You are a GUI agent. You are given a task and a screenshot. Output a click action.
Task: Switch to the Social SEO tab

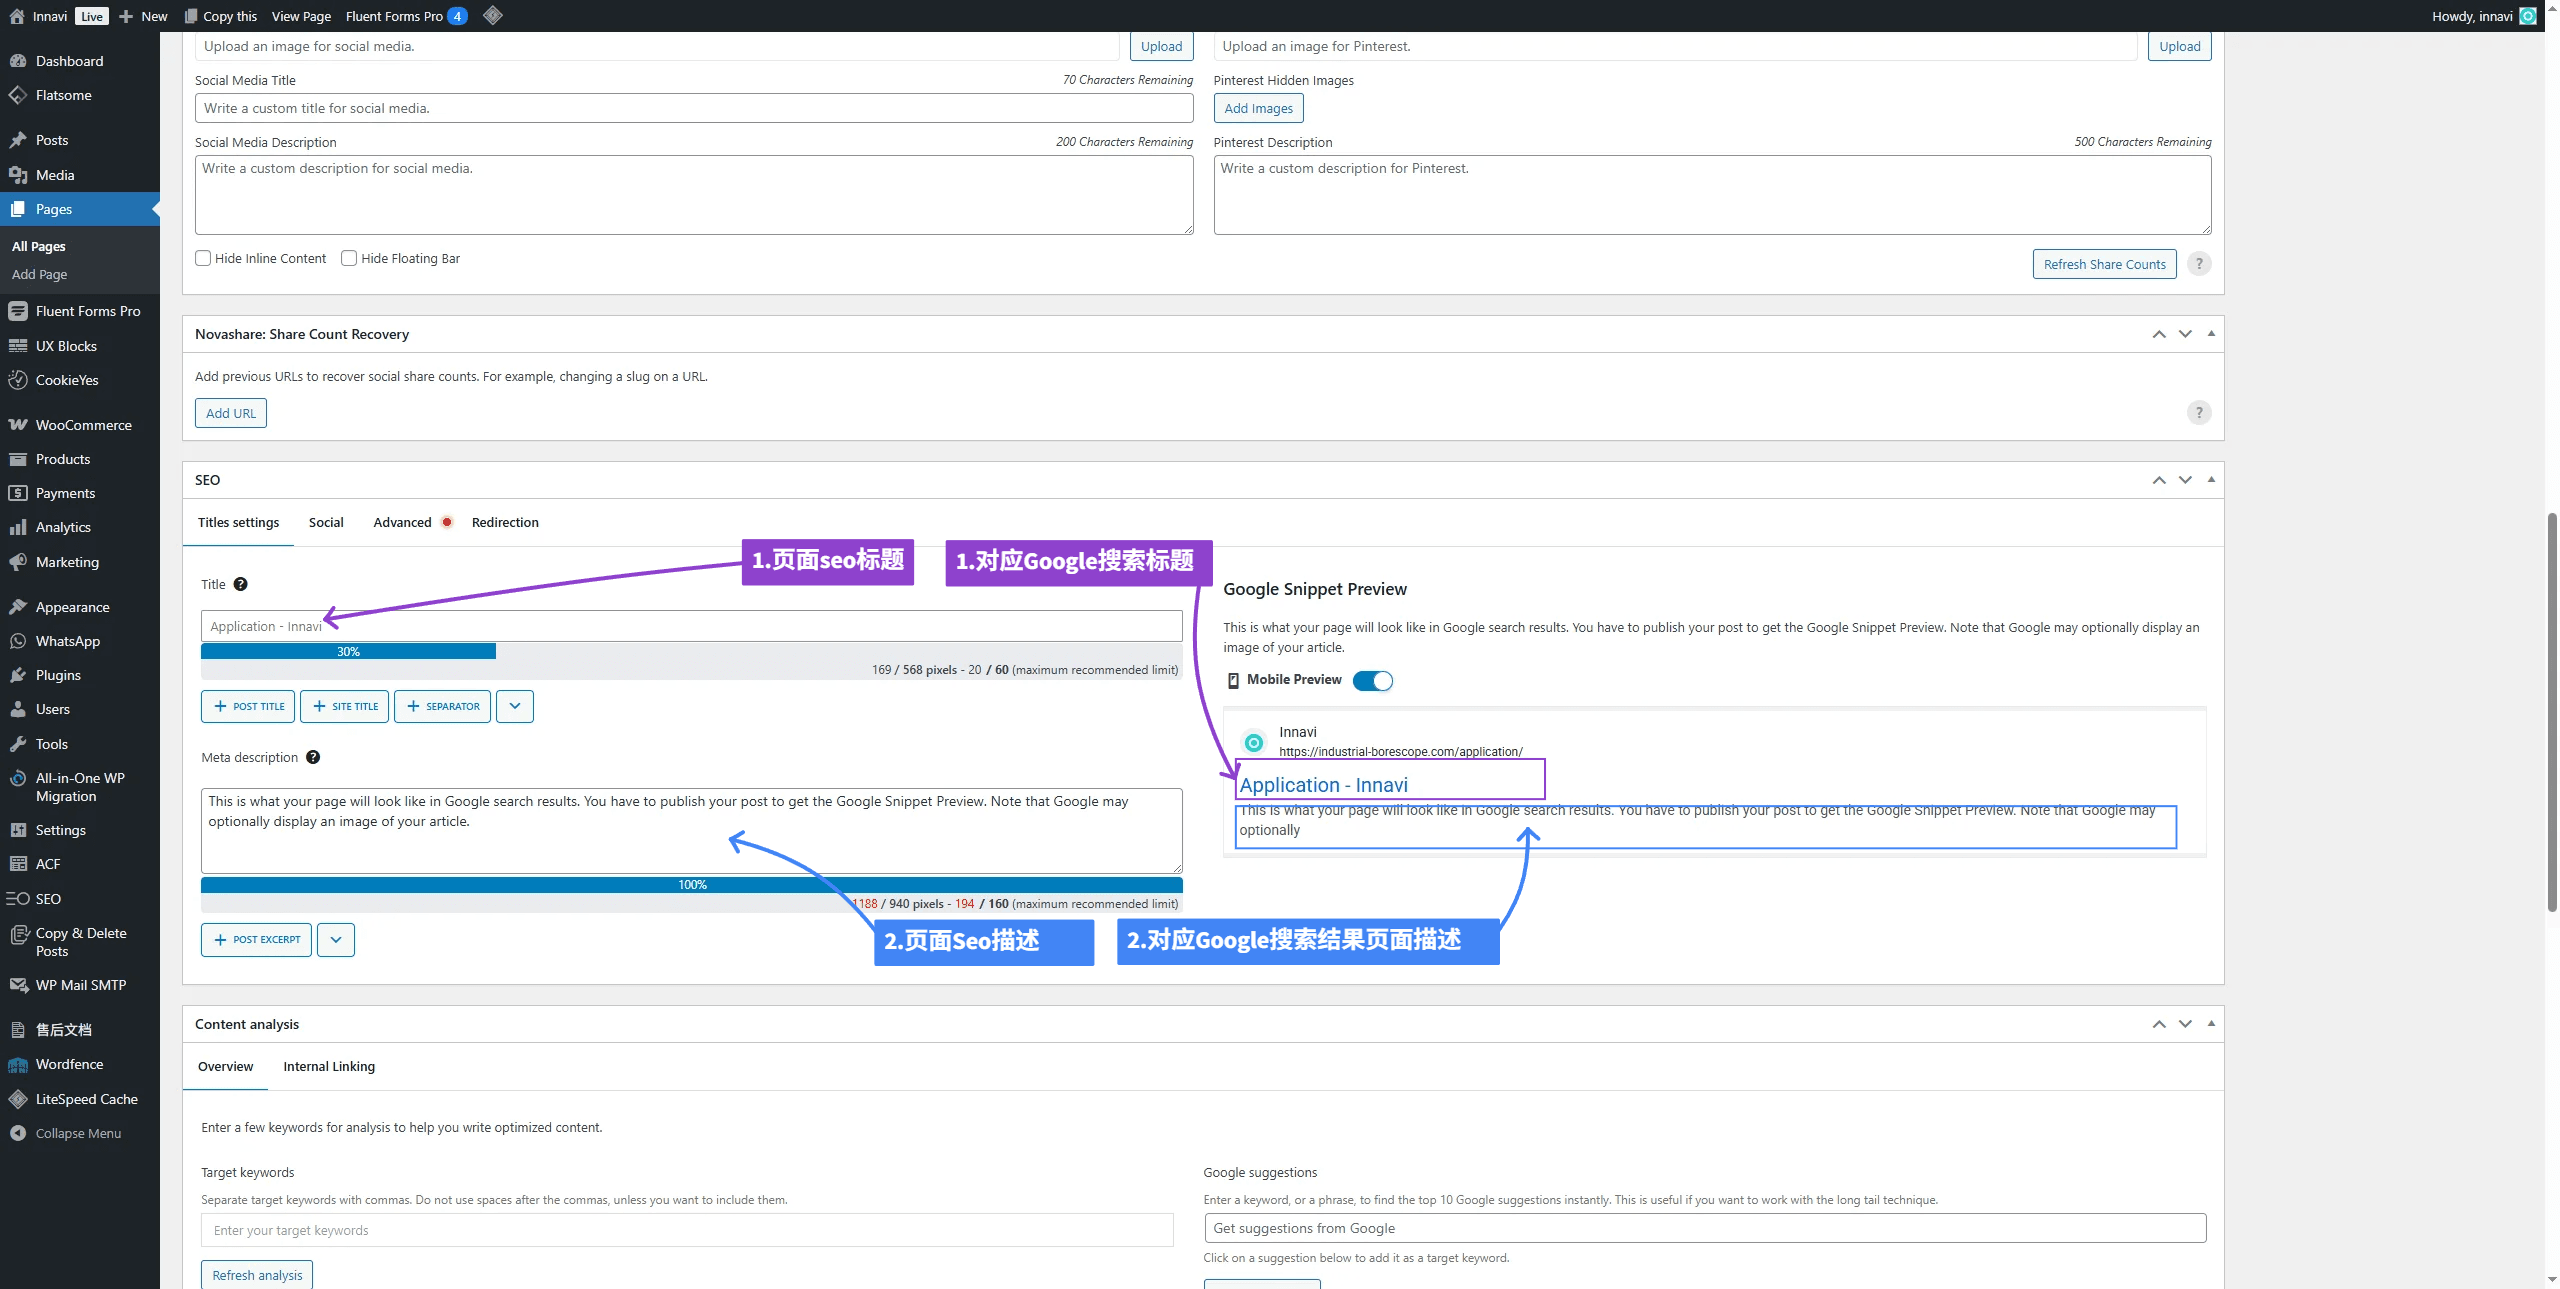326,523
